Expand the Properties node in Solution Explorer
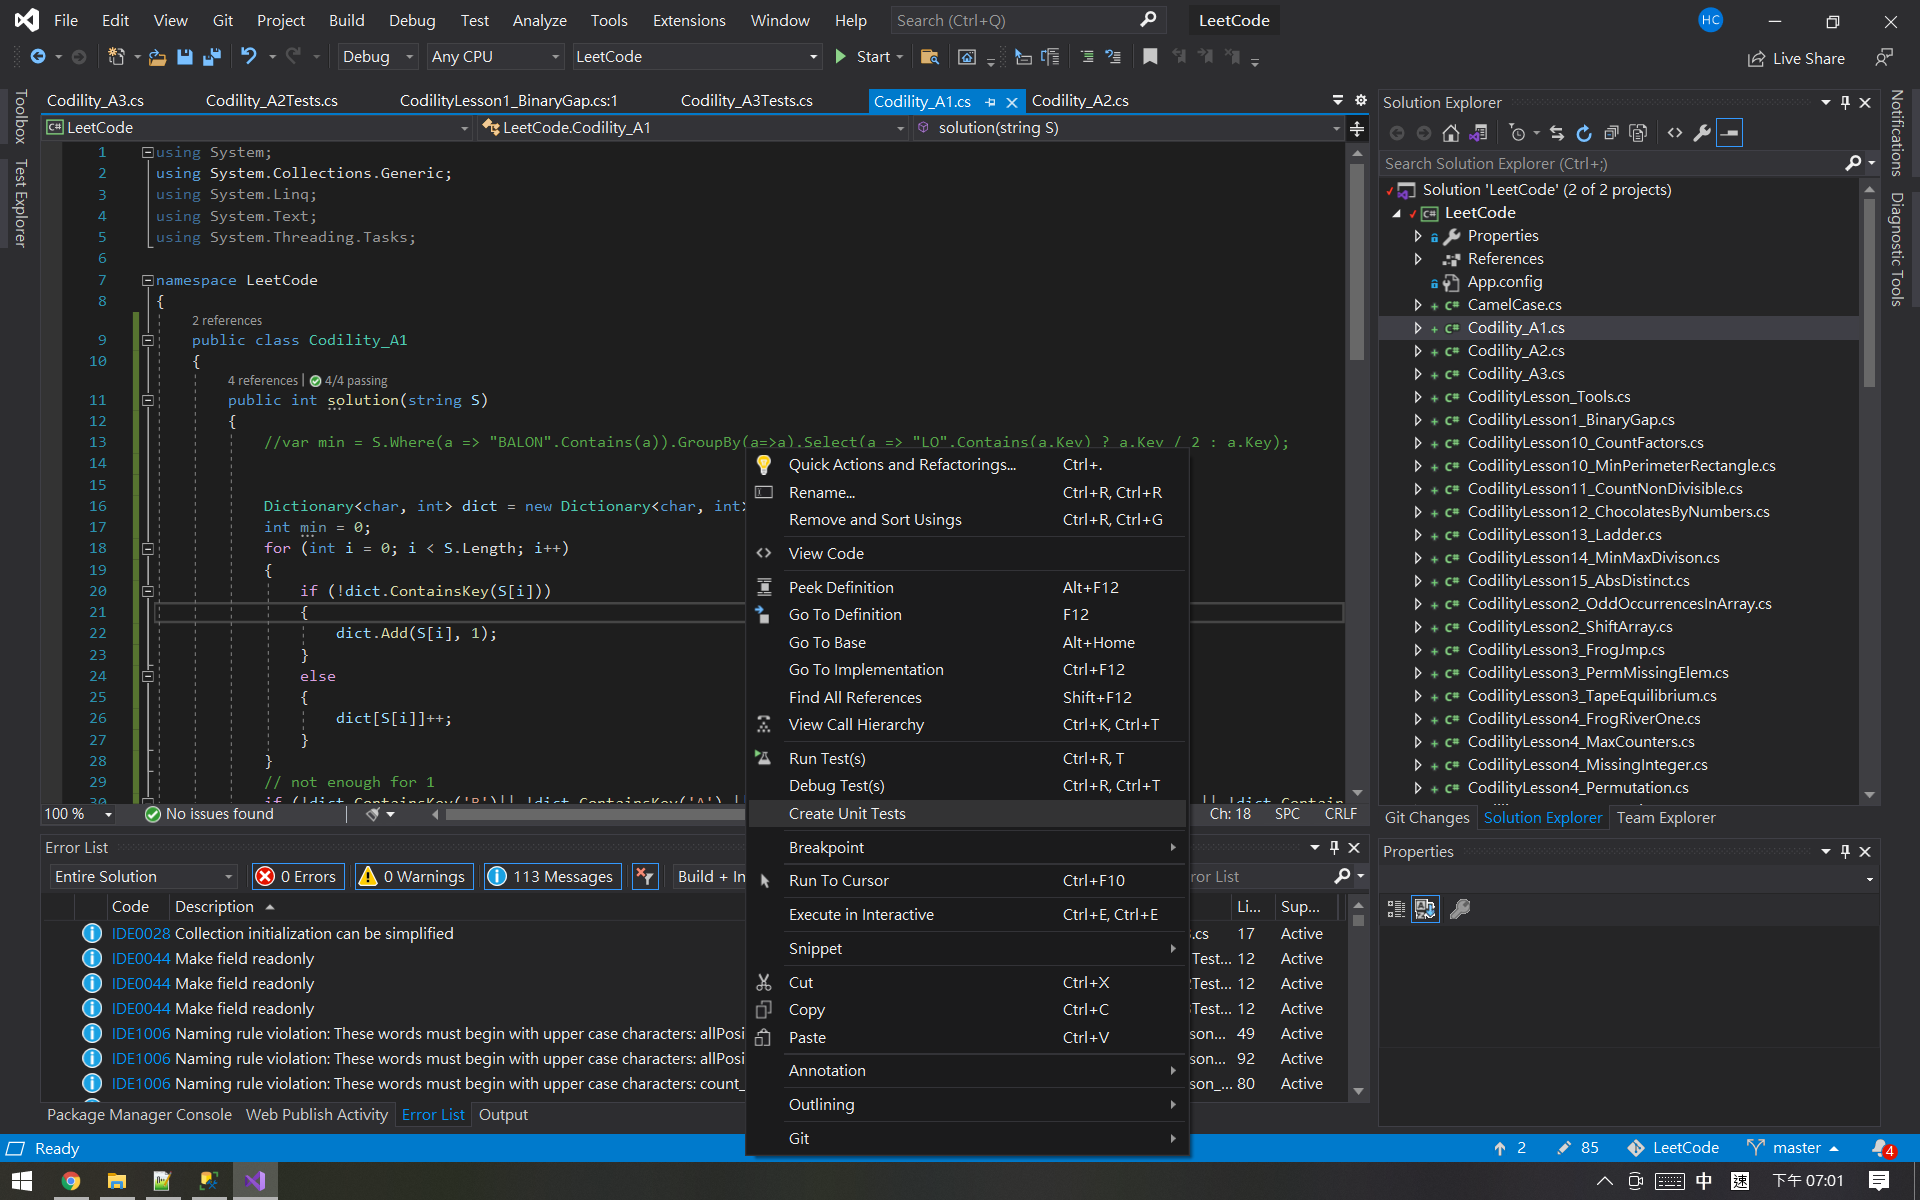The height and width of the screenshot is (1200, 1920). tap(1418, 236)
